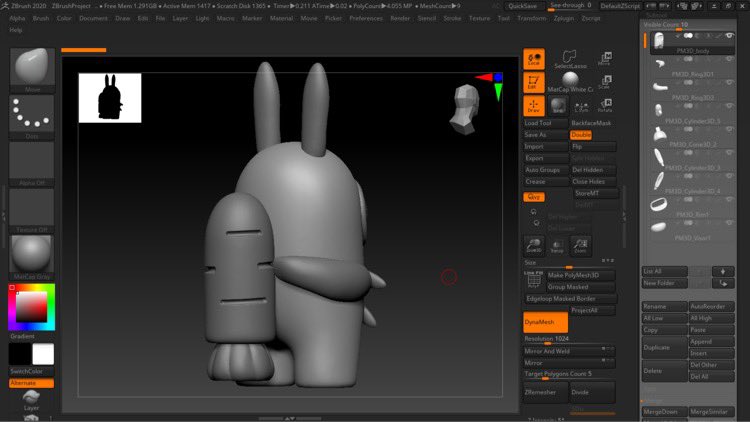
Task: Adjust the DynaMesh Resolution slider
Action: (x=569, y=339)
